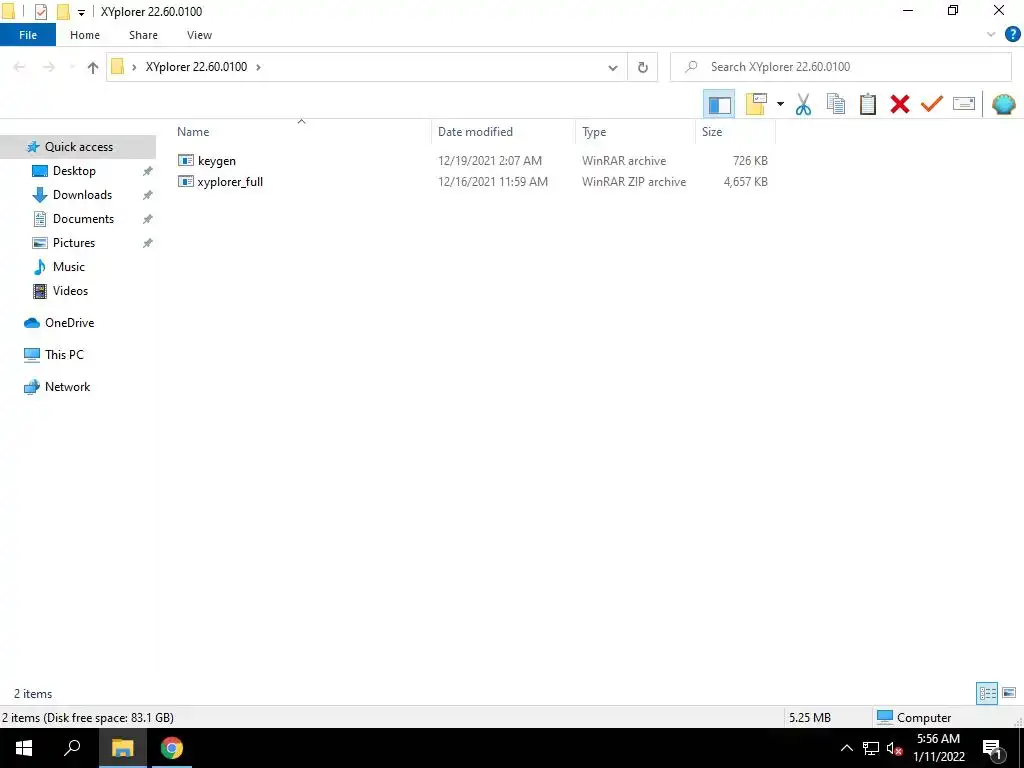
Task: Go up one folder level
Action: (93, 67)
